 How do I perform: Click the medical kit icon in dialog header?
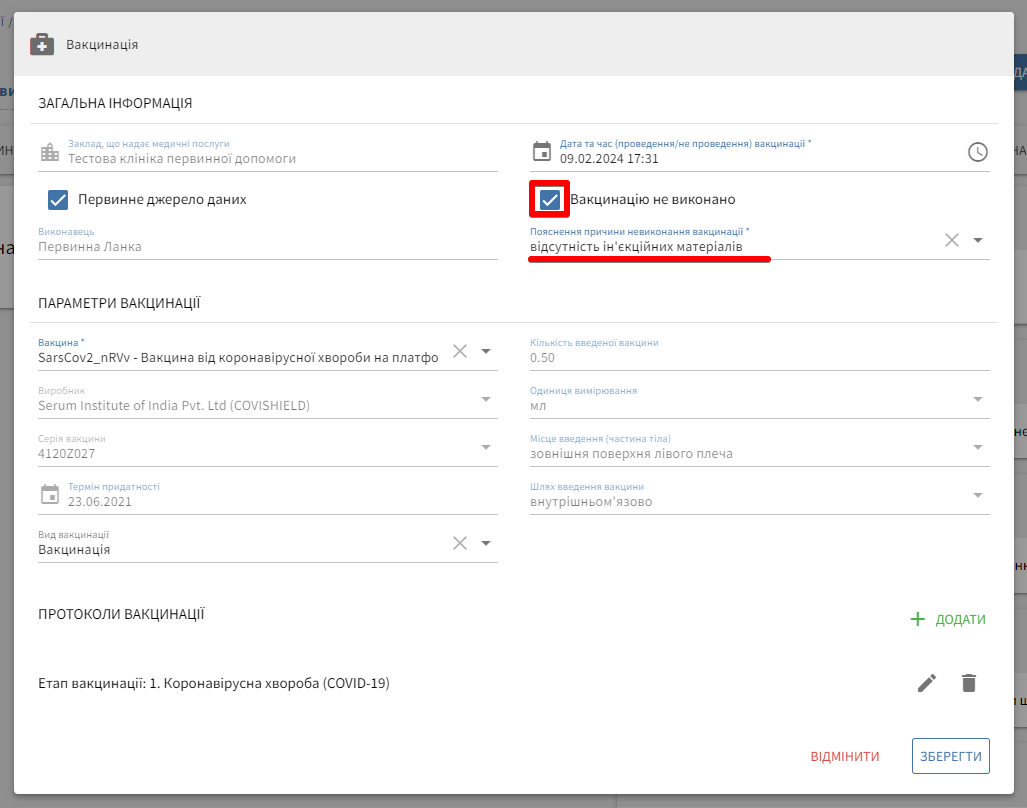point(42,44)
